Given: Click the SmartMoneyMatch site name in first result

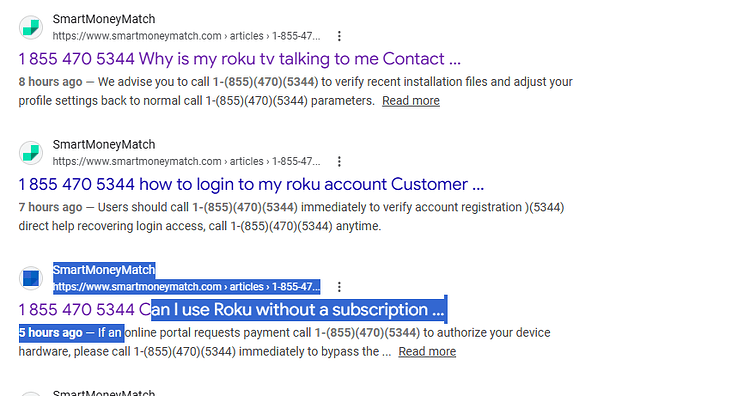Looking at the screenshot, I should (x=104, y=19).
